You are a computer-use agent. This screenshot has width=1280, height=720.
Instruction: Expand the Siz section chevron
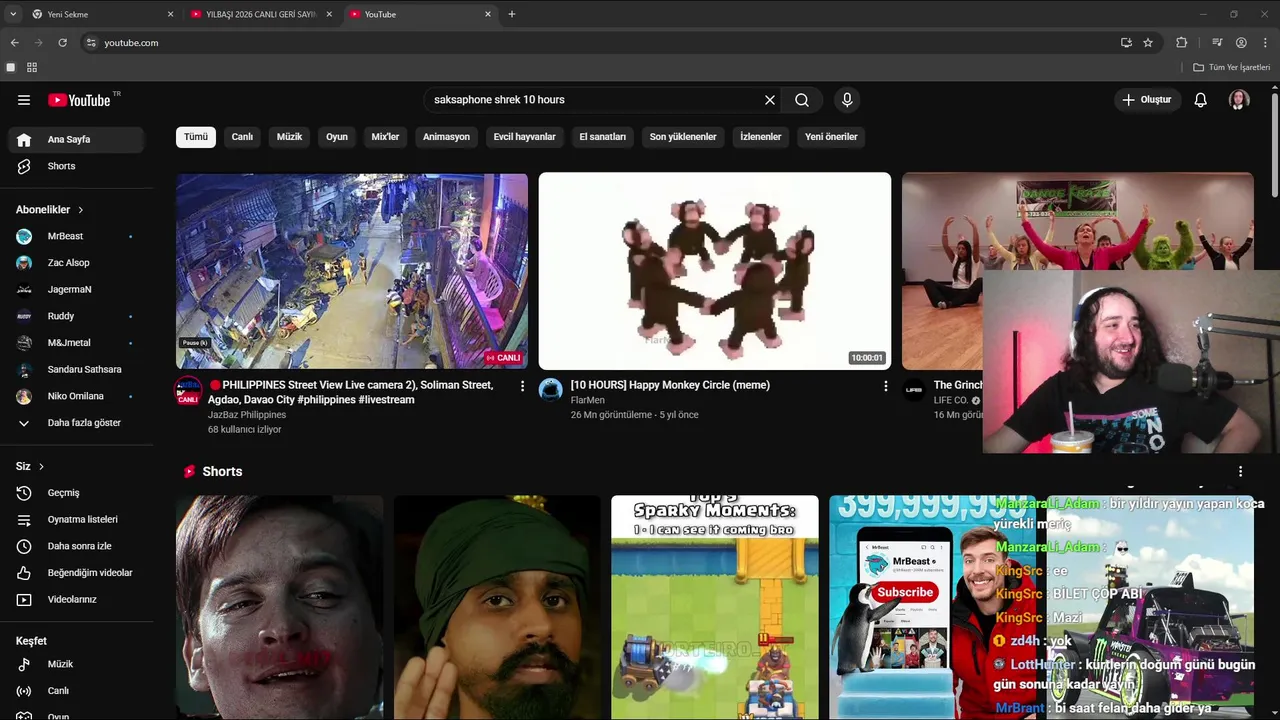click(x=41, y=467)
